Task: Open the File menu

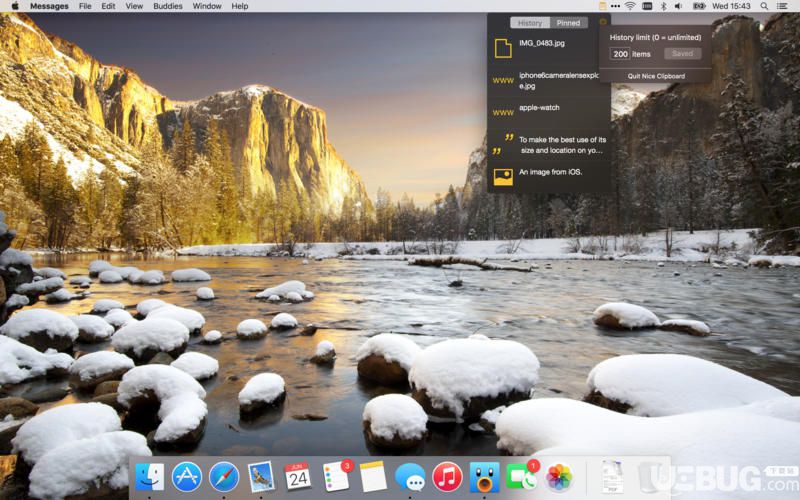Action: pyautogui.click(x=85, y=6)
